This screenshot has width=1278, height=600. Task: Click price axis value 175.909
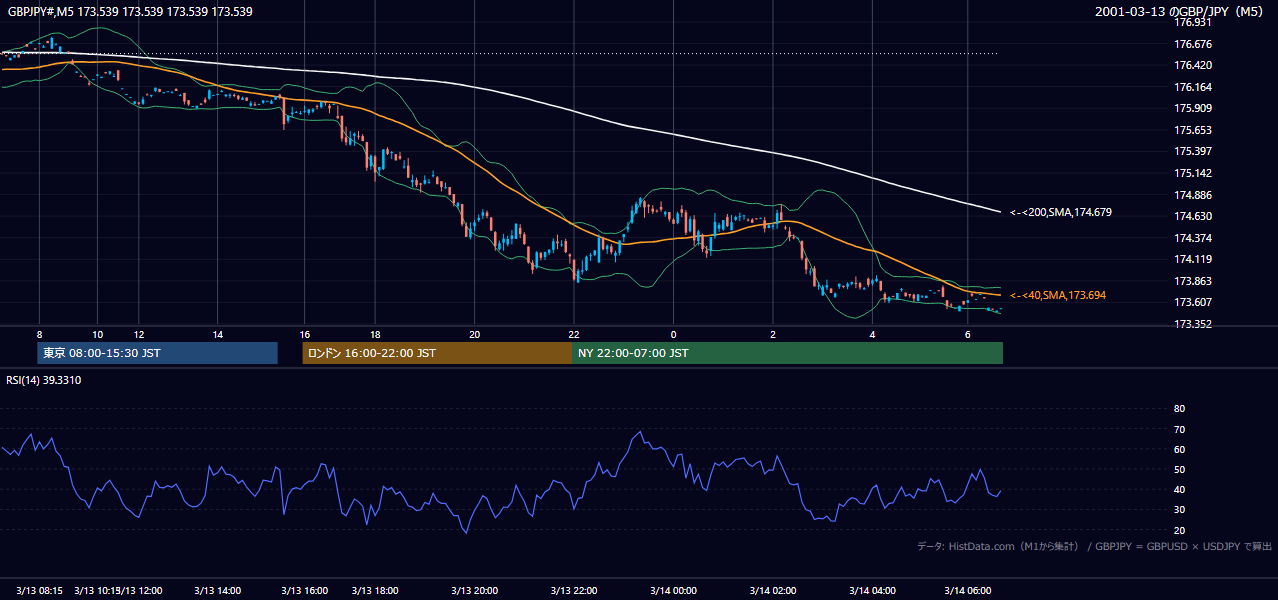click(x=1193, y=108)
